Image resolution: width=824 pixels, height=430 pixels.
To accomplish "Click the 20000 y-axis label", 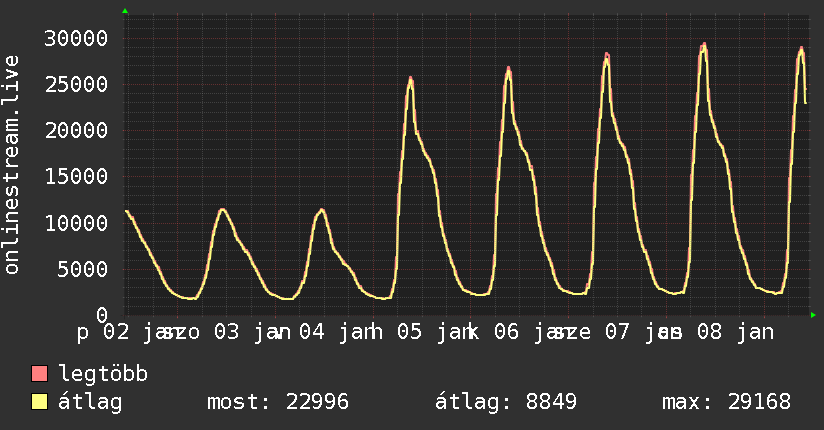I will 76,131.
